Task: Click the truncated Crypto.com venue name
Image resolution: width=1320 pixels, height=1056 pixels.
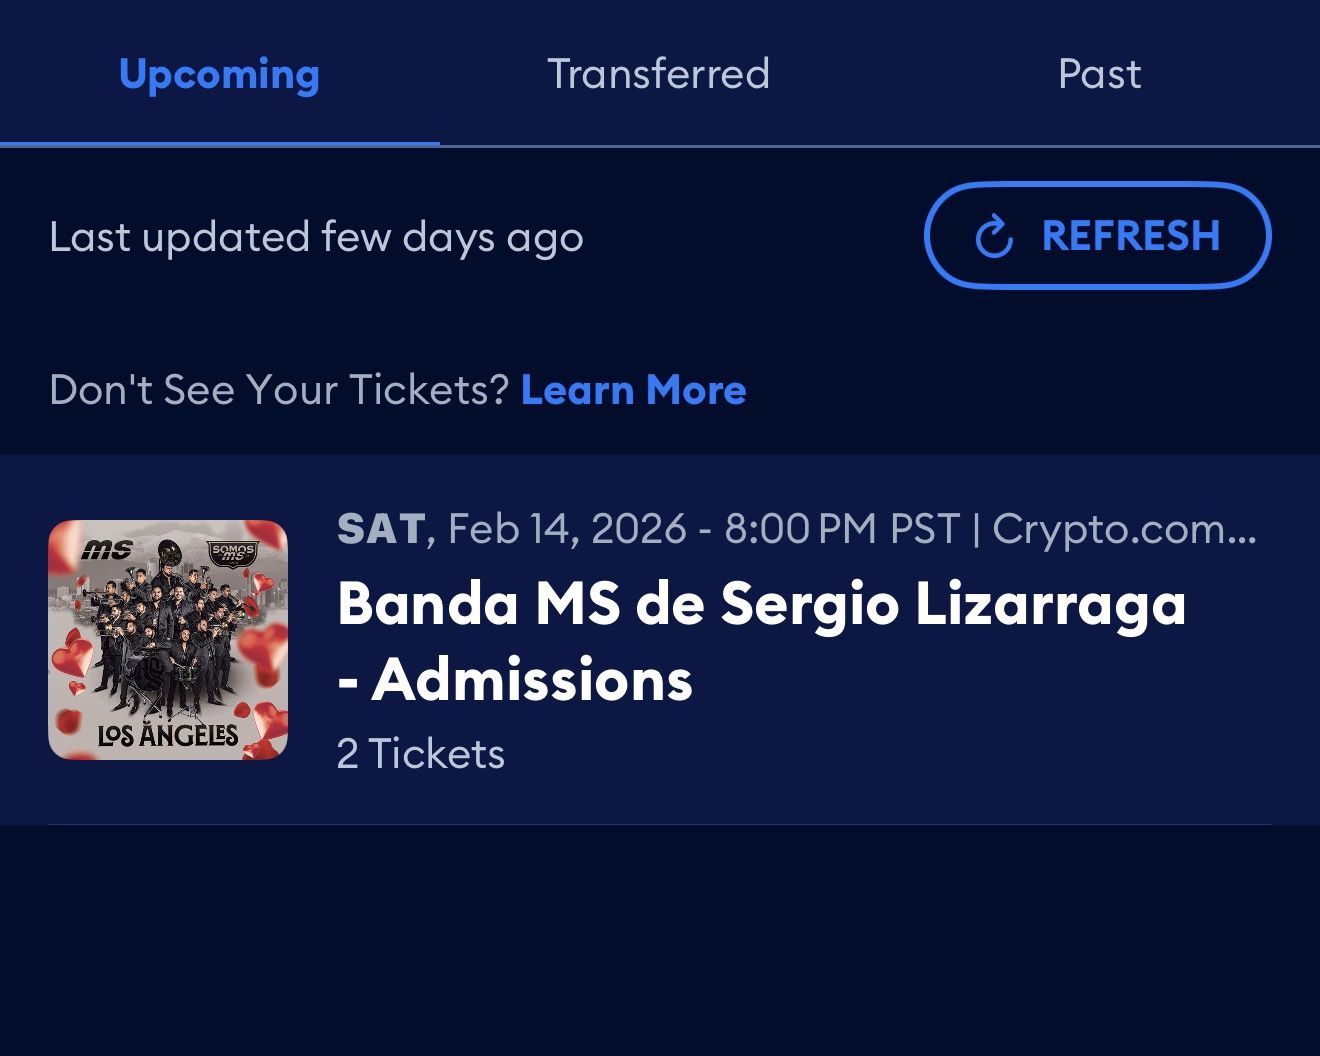Action: click(x=1123, y=529)
